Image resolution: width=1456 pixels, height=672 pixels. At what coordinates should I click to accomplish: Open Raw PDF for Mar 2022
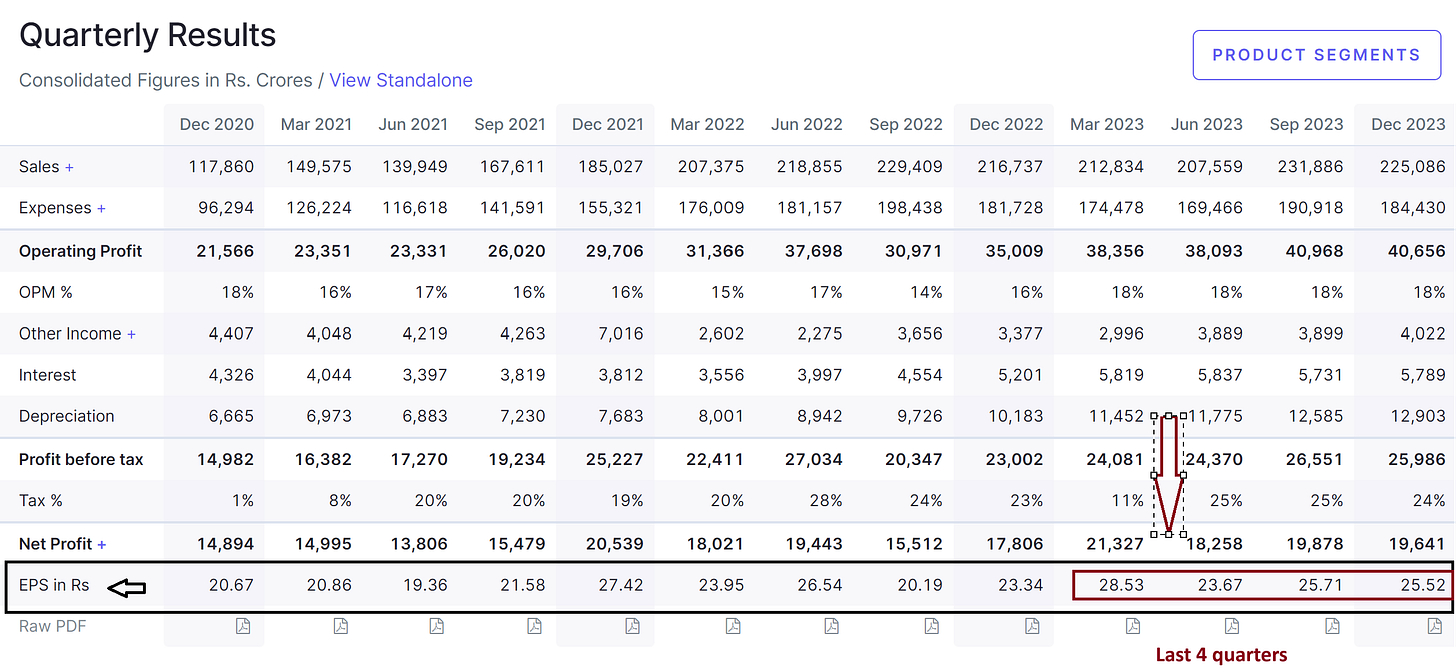[734, 626]
